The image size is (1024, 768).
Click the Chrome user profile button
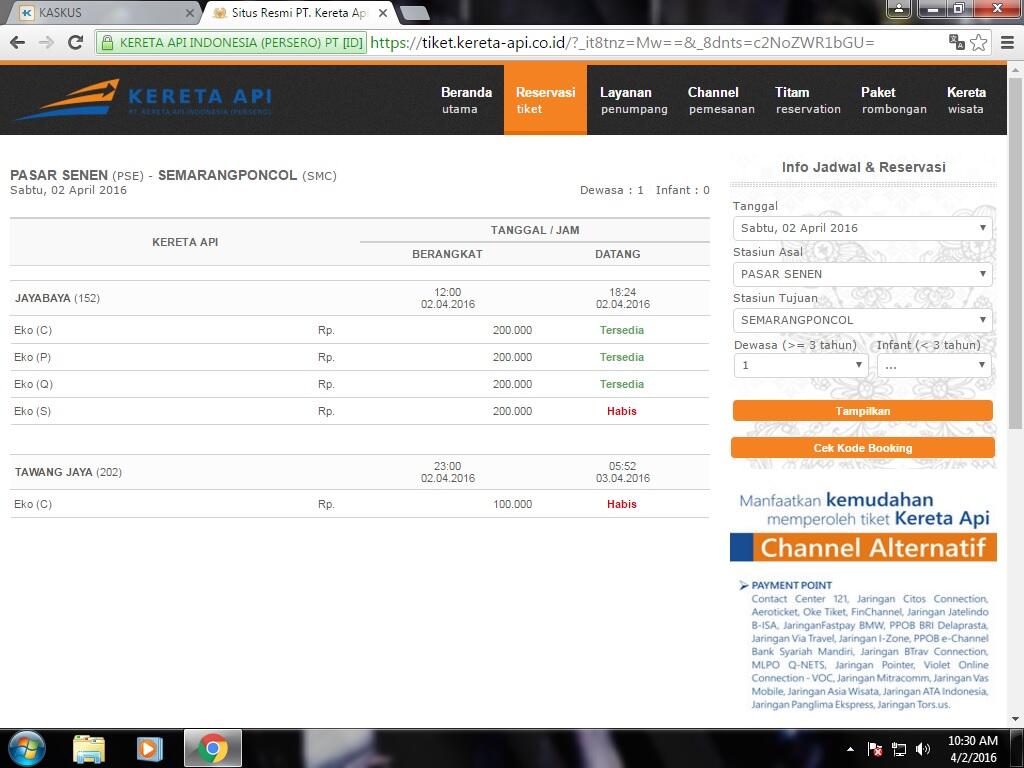coord(899,9)
